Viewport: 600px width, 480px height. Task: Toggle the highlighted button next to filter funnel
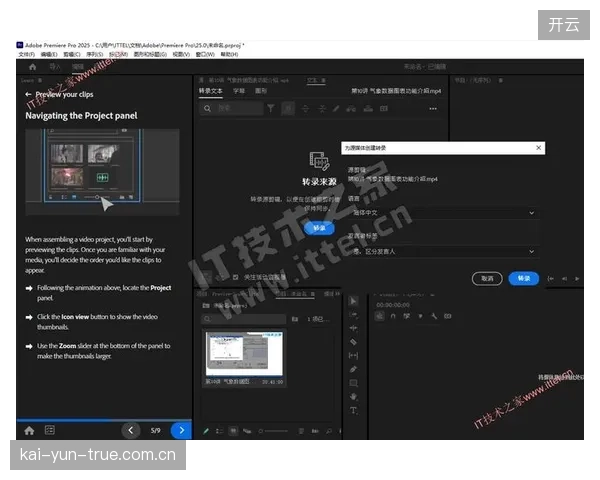click(x=288, y=109)
